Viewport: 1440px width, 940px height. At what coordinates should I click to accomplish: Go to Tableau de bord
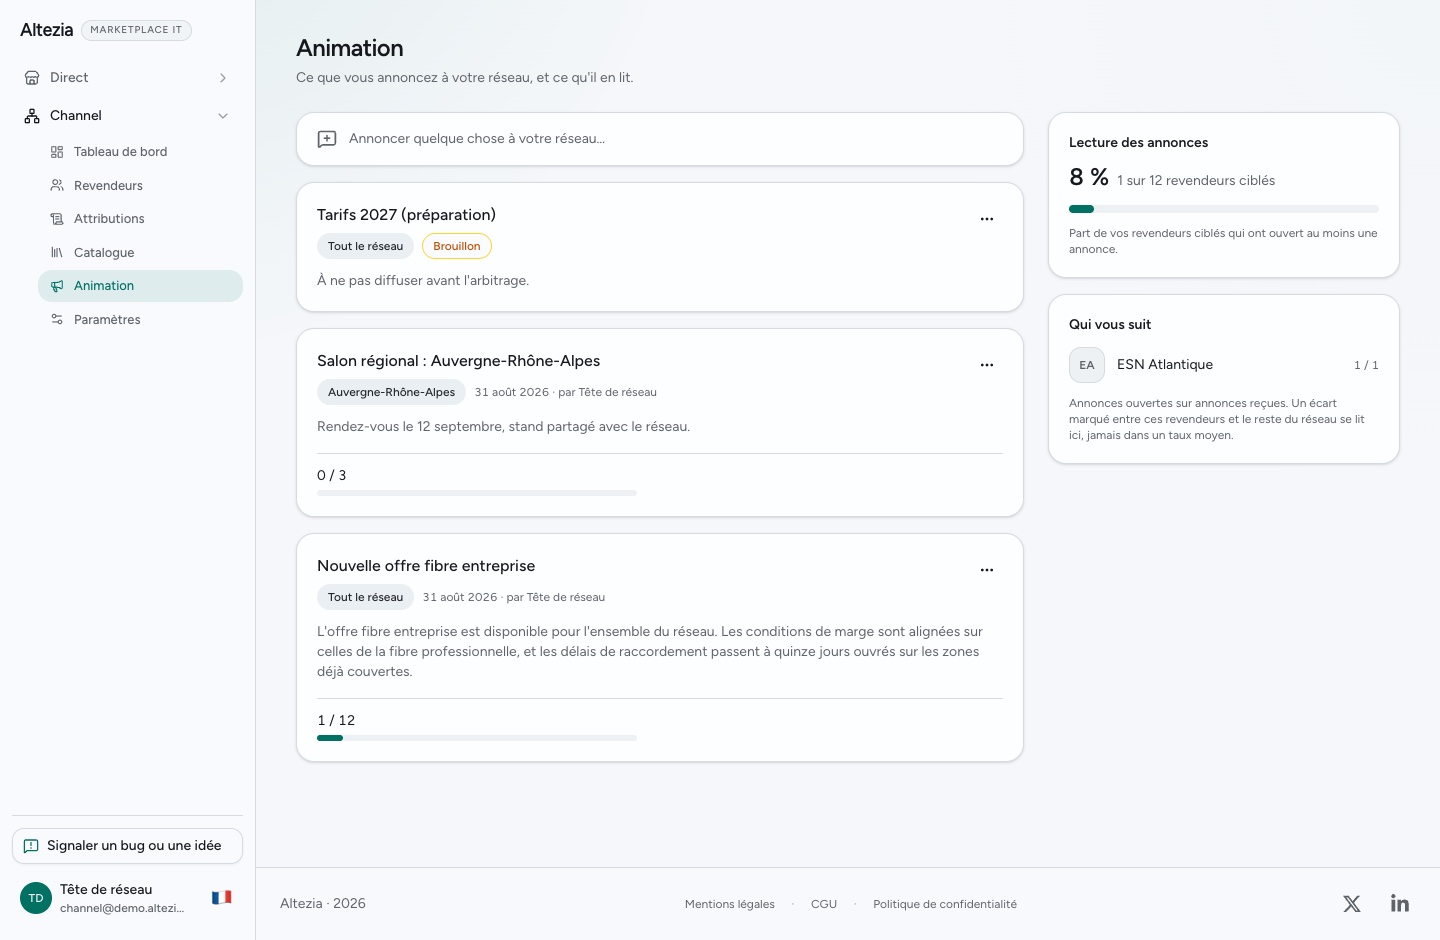pyautogui.click(x=140, y=152)
